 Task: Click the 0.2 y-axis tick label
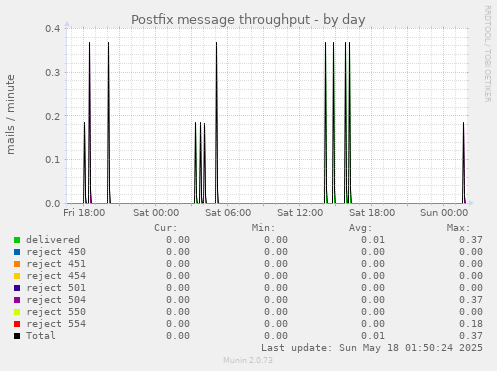(53, 116)
